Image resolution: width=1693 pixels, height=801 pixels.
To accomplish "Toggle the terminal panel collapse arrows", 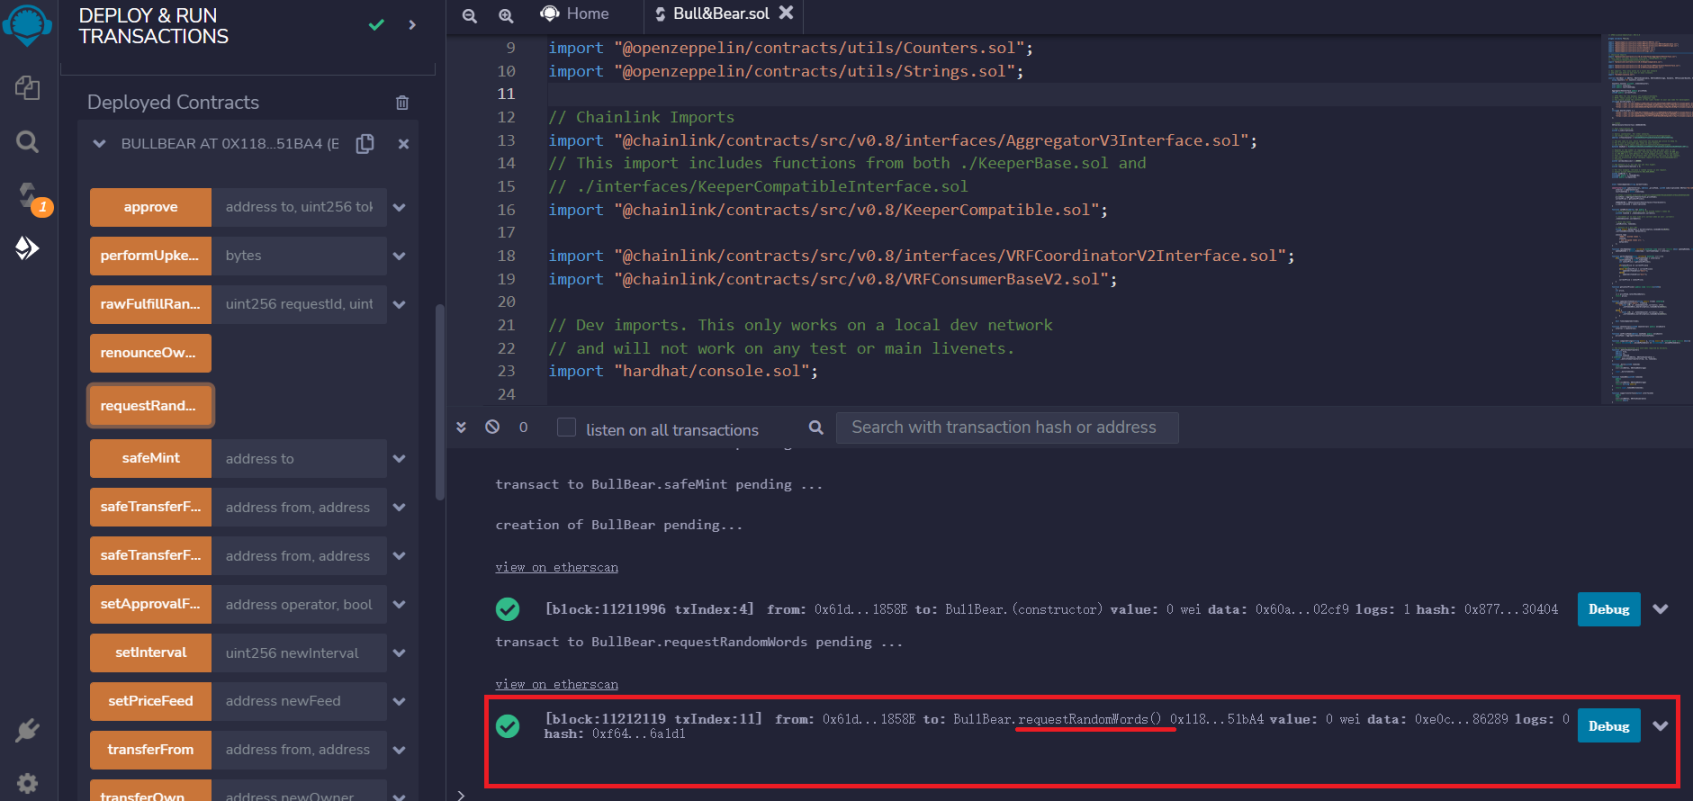I will pyautogui.click(x=461, y=427).
